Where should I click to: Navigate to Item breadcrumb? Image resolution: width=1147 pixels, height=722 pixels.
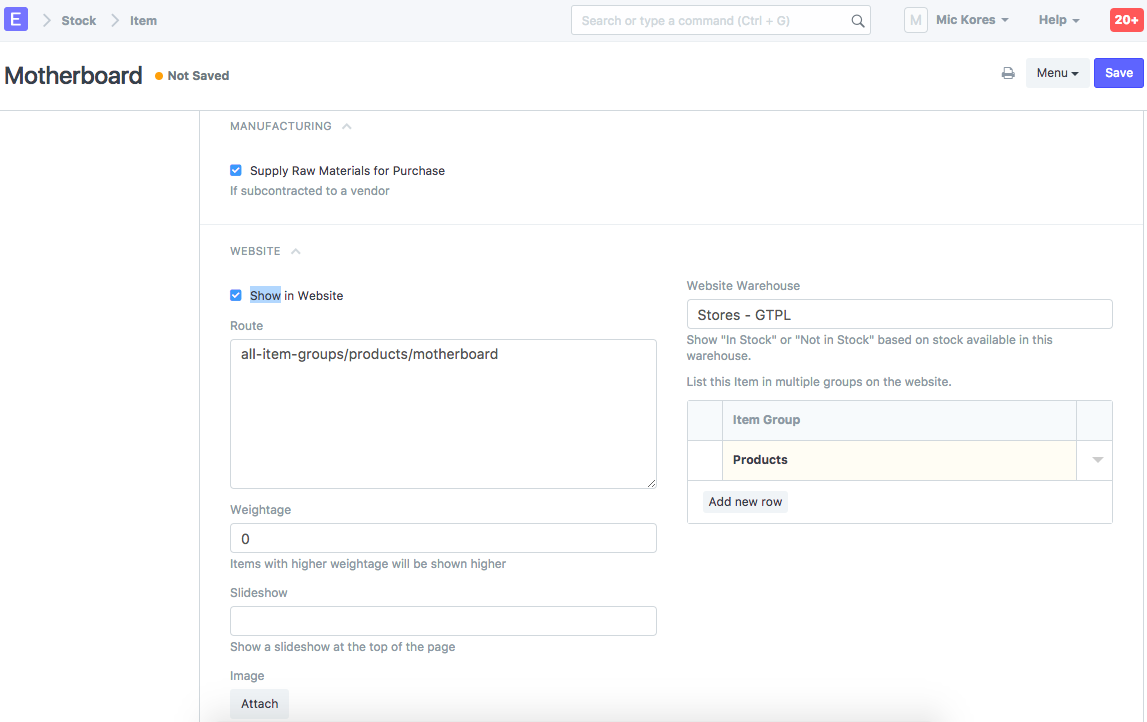pos(143,20)
